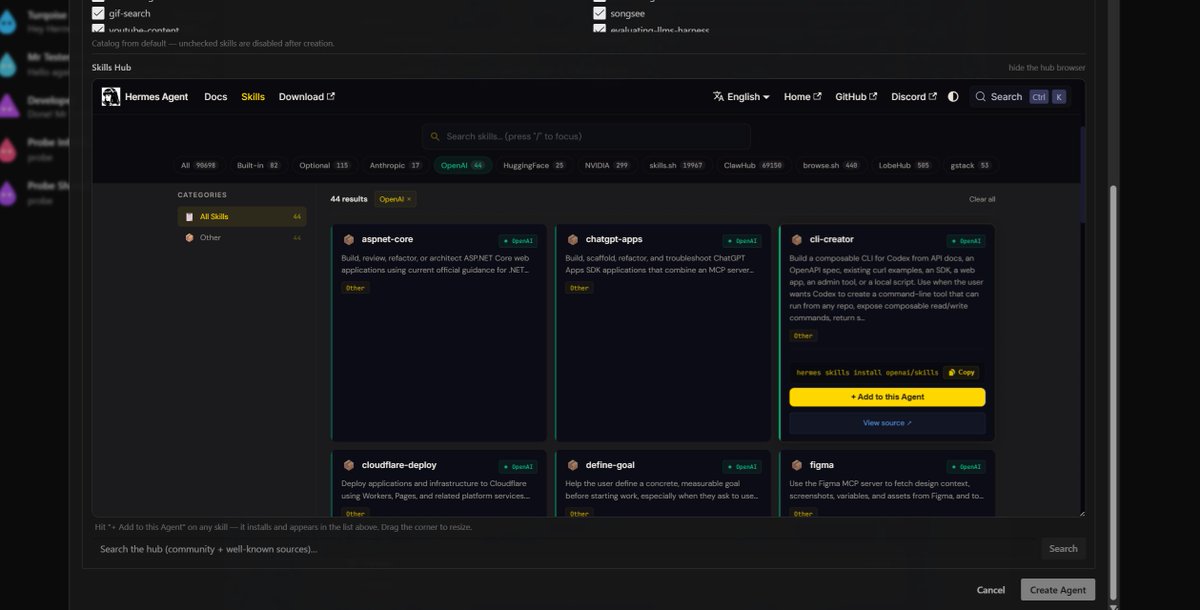Click the chatgpt-apps package icon
Image resolution: width=1200 pixels, height=610 pixels.
(x=573, y=240)
